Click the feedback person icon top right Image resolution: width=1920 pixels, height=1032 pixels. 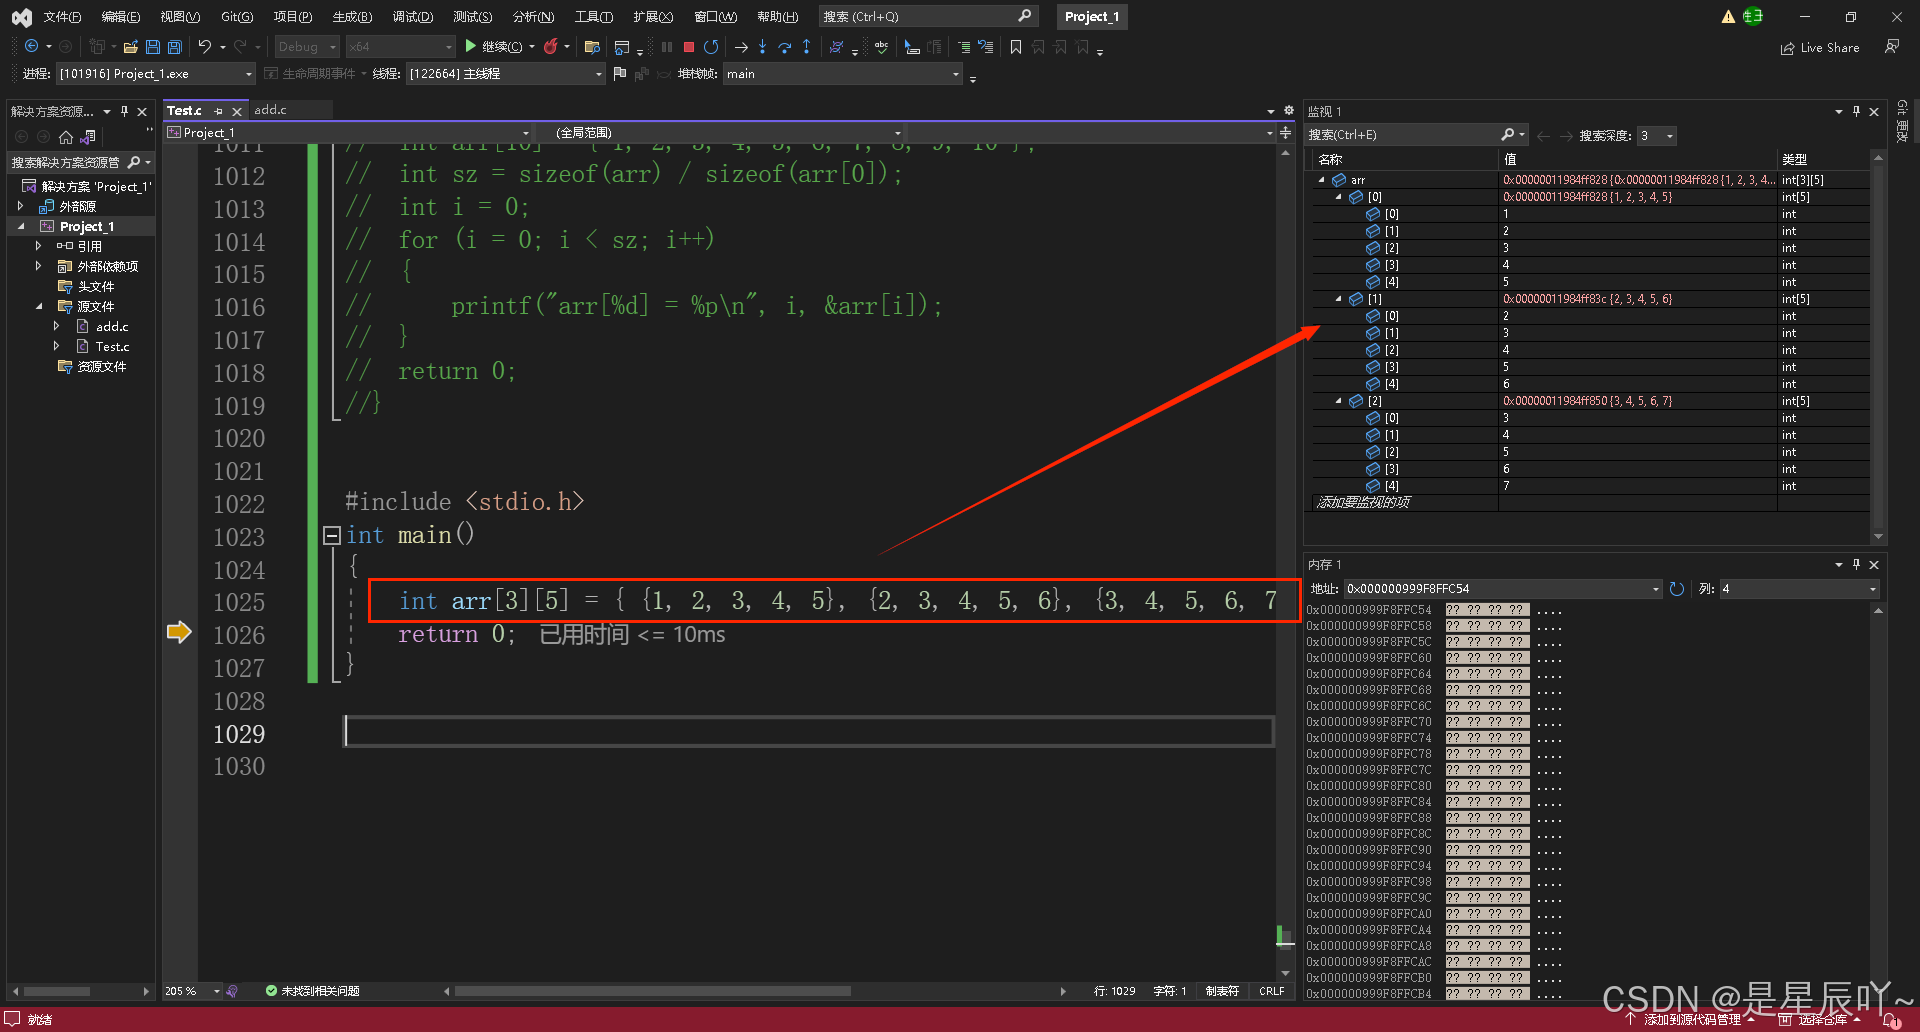[x=1891, y=47]
